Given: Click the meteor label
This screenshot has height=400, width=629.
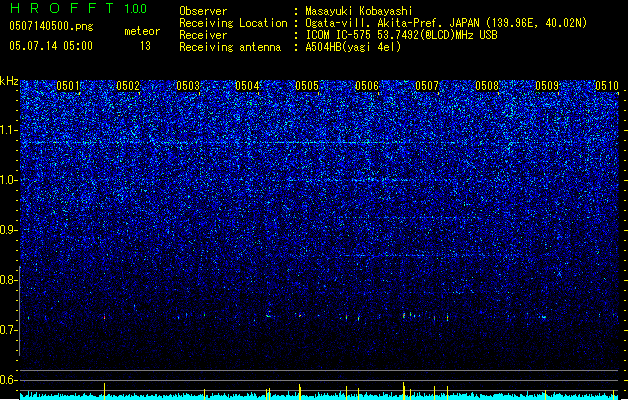Looking at the screenshot, I should 142,31.
